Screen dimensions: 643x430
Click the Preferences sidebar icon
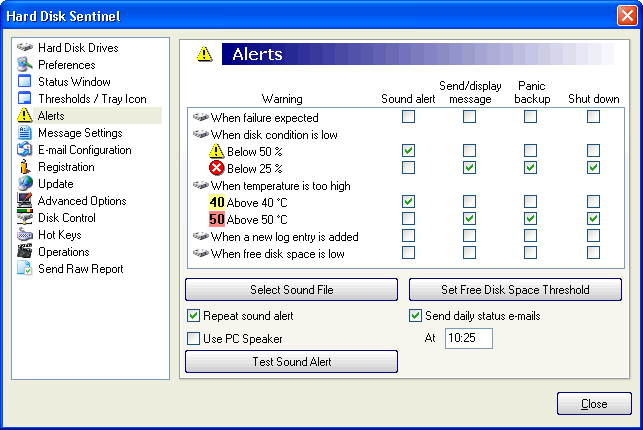(25, 64)
